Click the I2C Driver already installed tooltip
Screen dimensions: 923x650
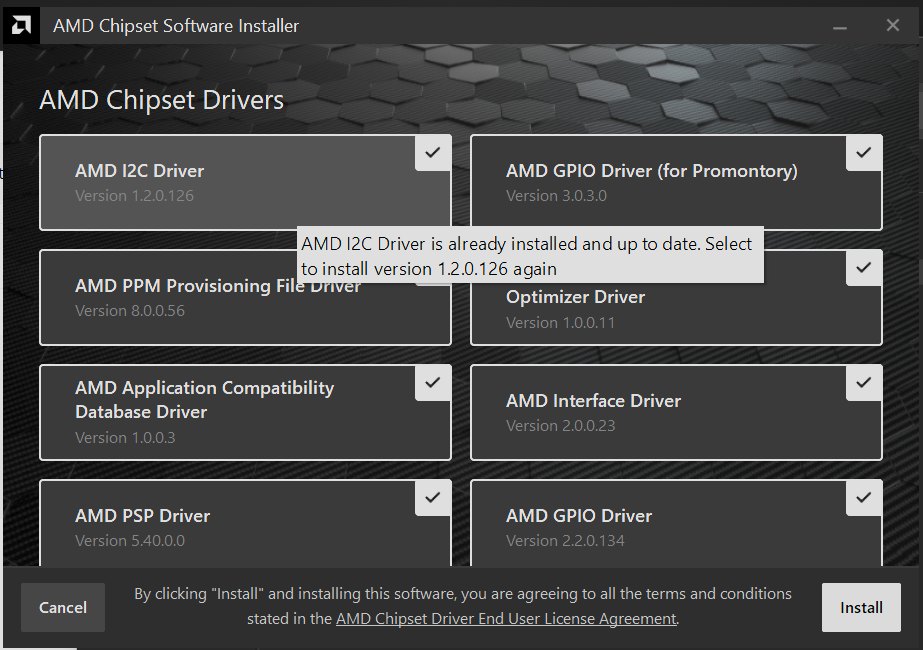530,256
